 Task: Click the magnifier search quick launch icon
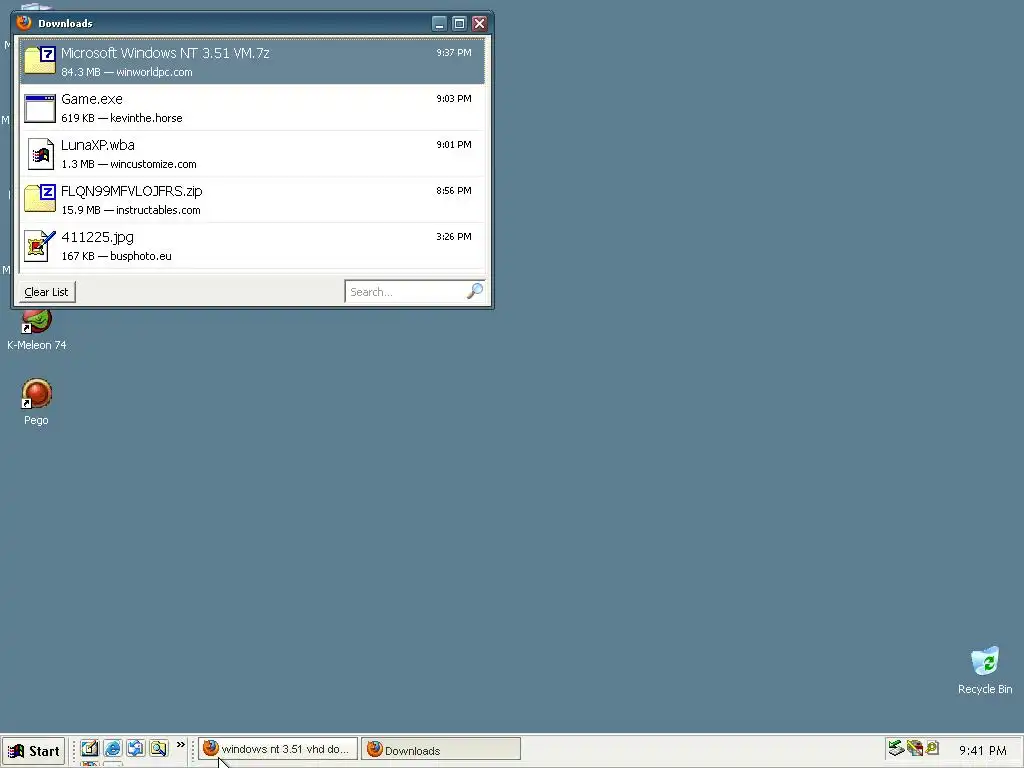(x=159, y=748)
